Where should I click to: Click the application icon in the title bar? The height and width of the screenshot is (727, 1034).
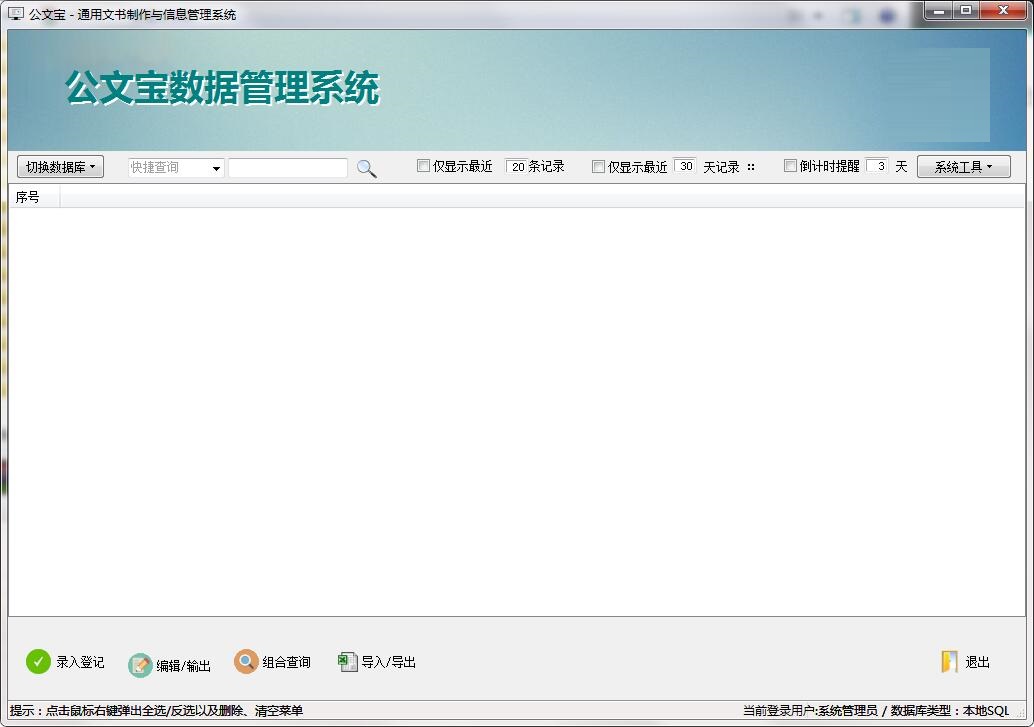13,14
